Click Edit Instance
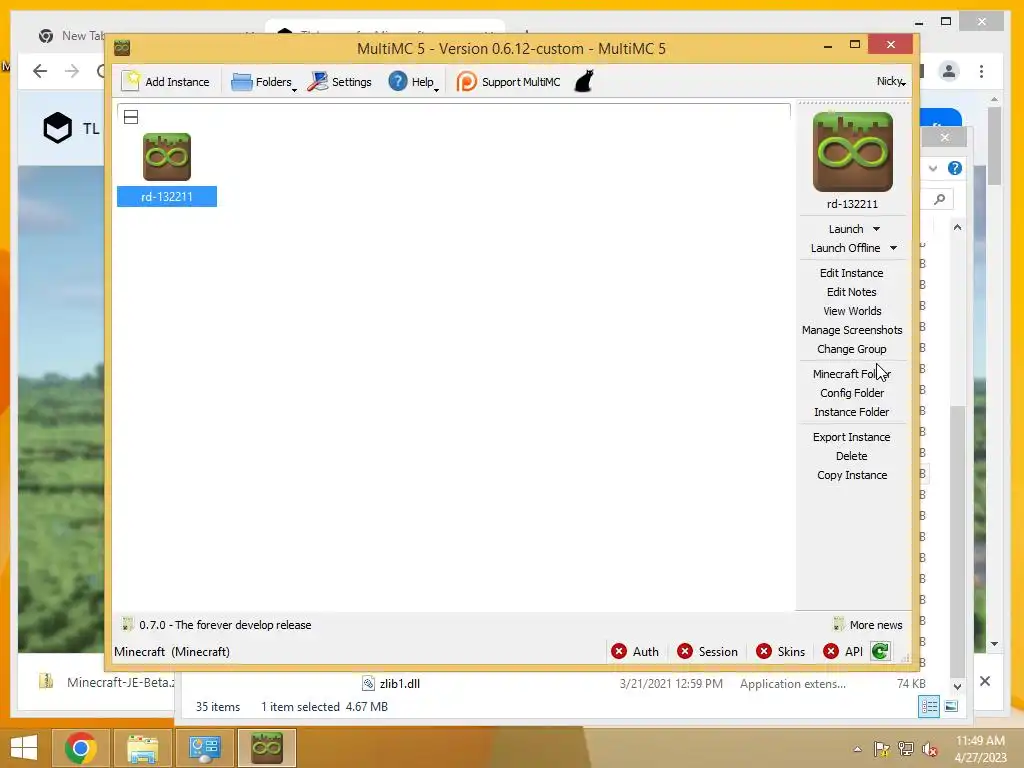 coord(852,273)
